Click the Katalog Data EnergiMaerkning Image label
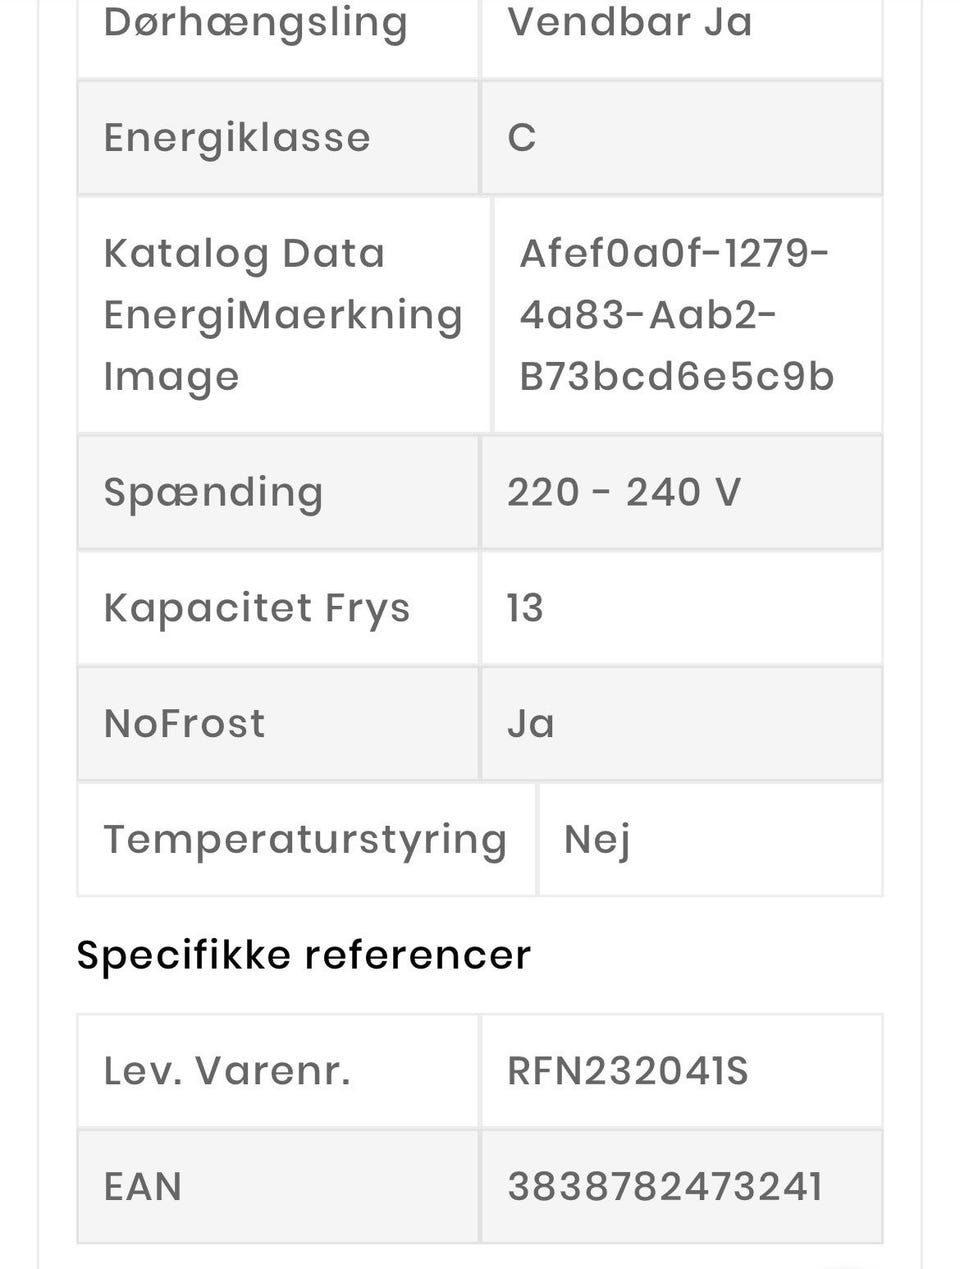 283,314
